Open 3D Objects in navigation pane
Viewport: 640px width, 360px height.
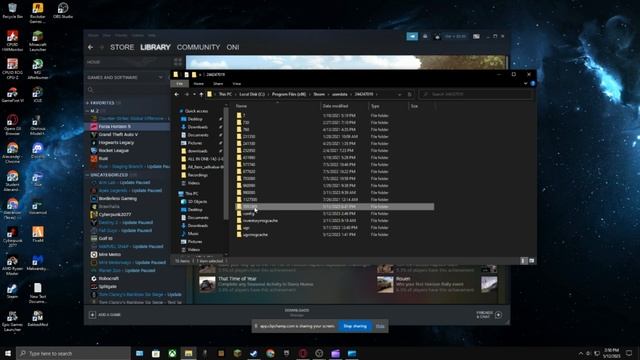point(197,202)
